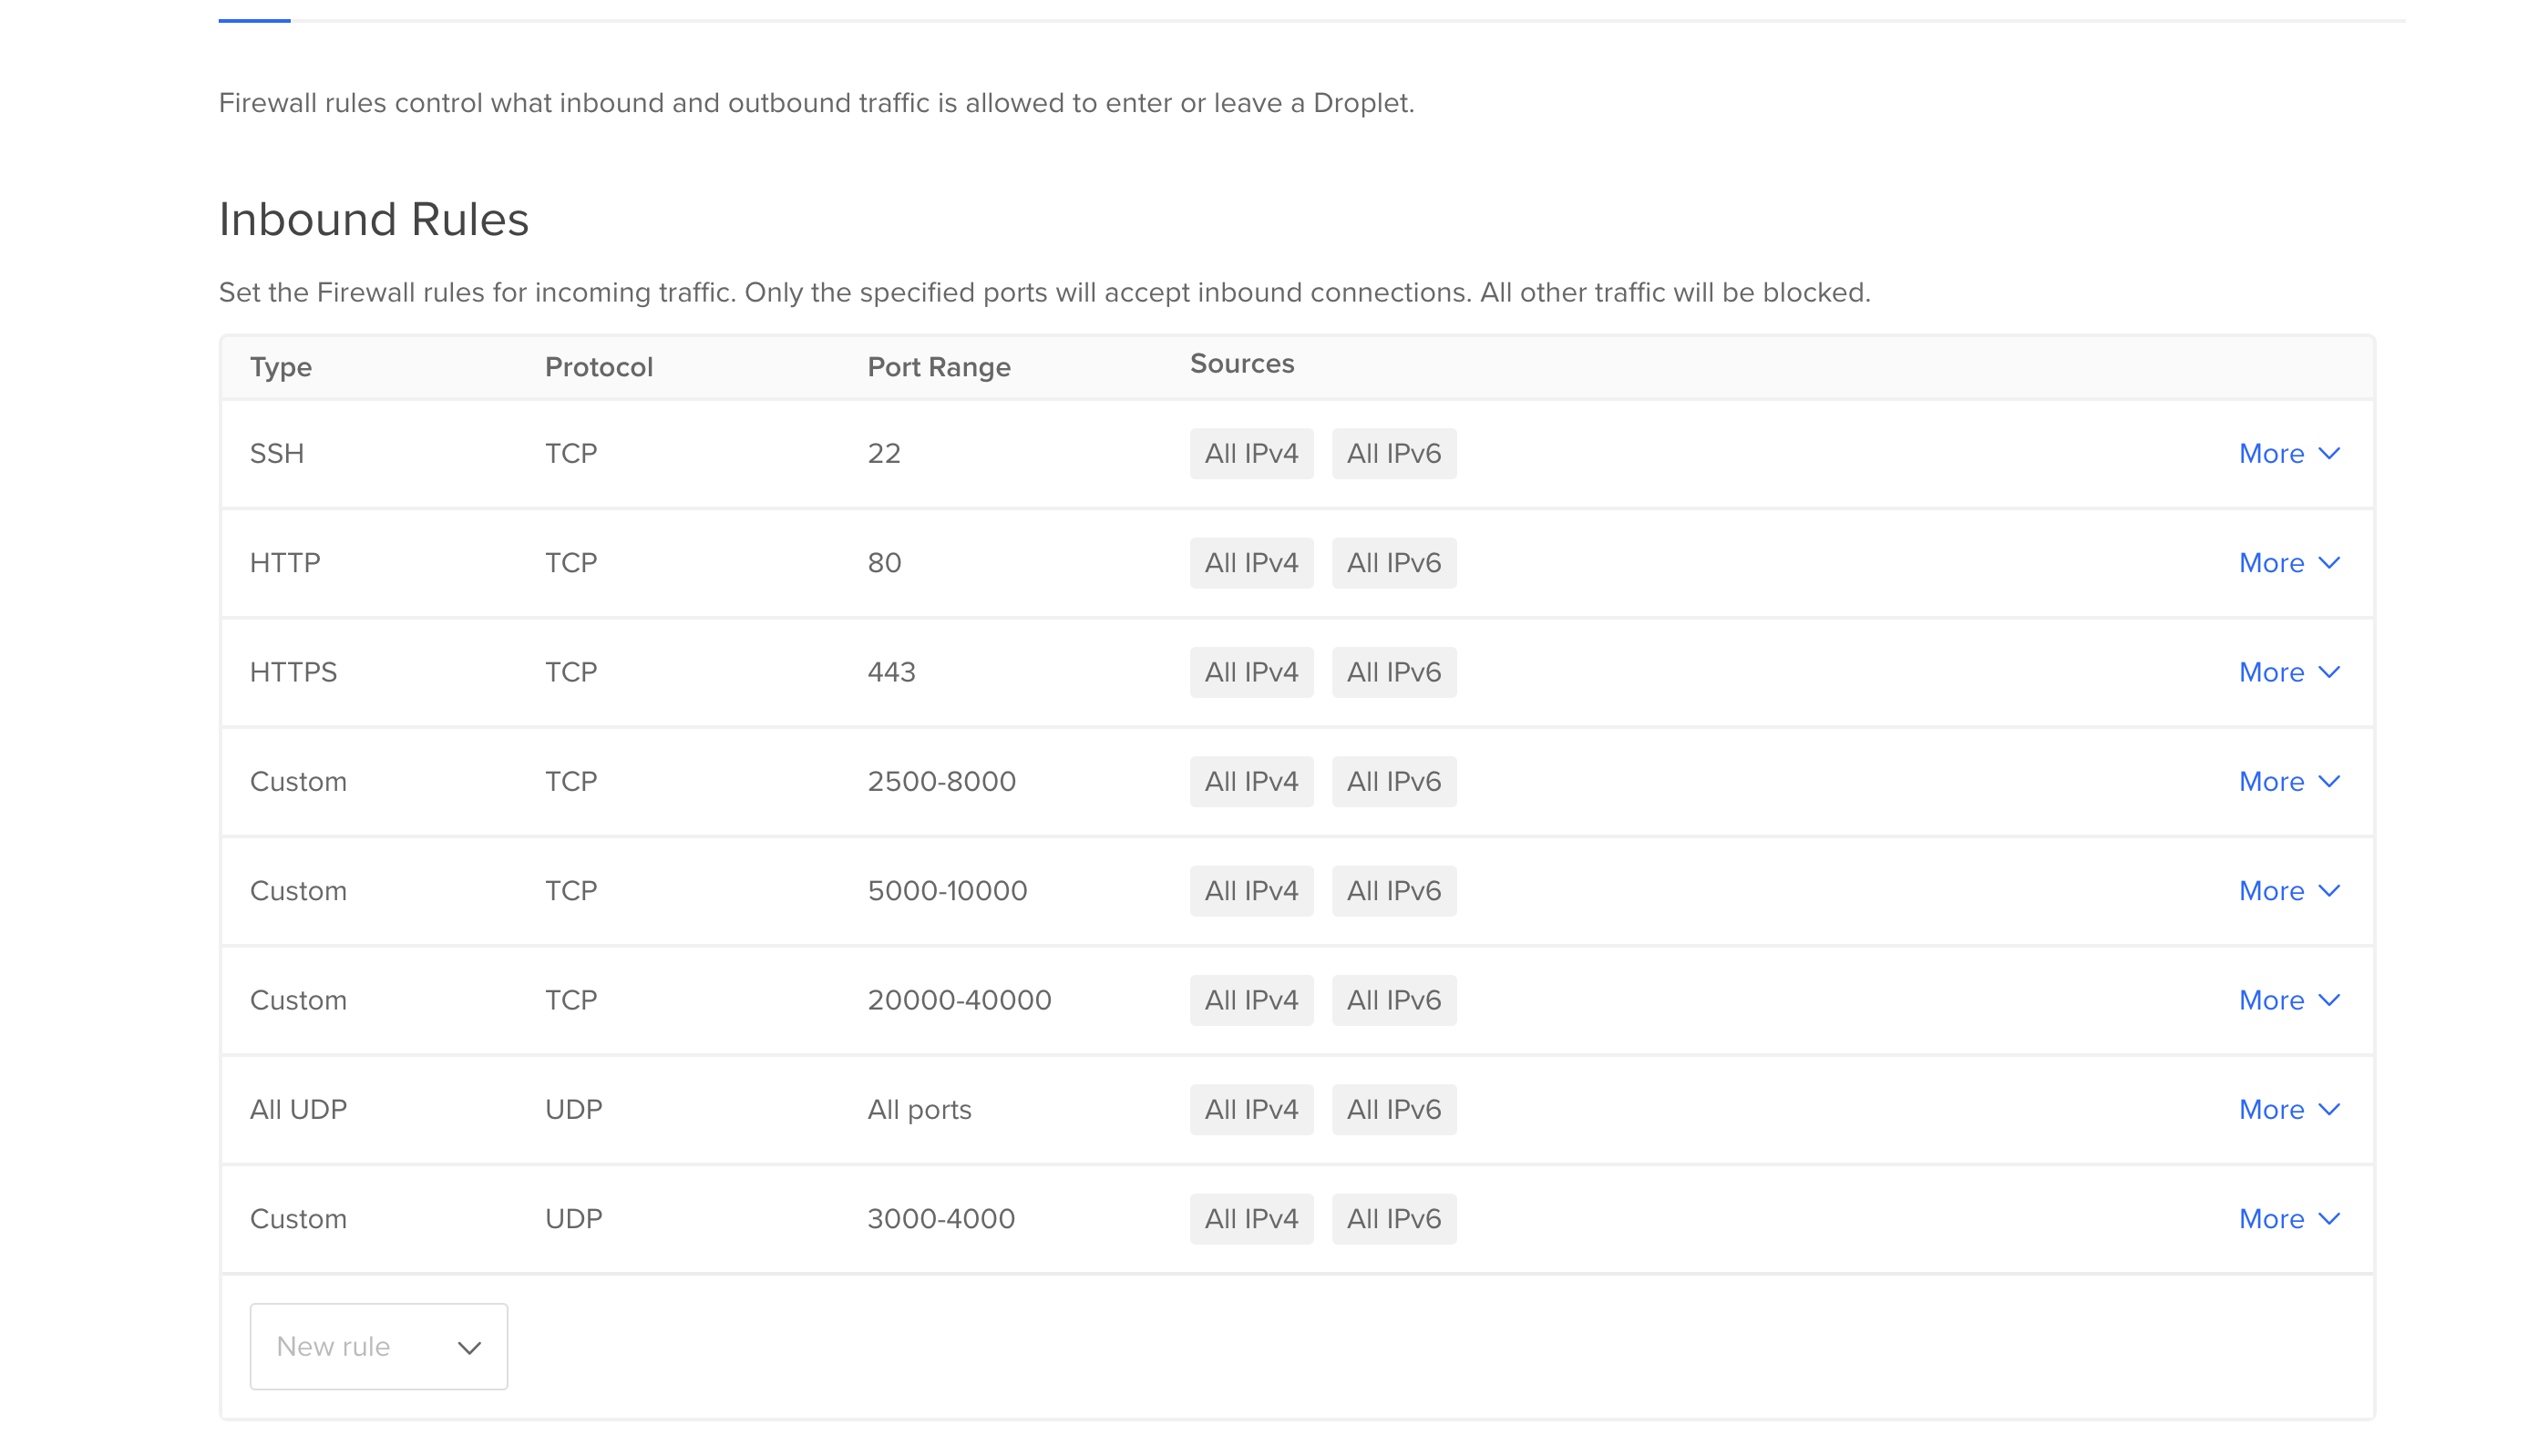This screenshot has width=2528, height=1456.
Task: Expand More options for the HTTPS rule
Action: coord(2289,672)
